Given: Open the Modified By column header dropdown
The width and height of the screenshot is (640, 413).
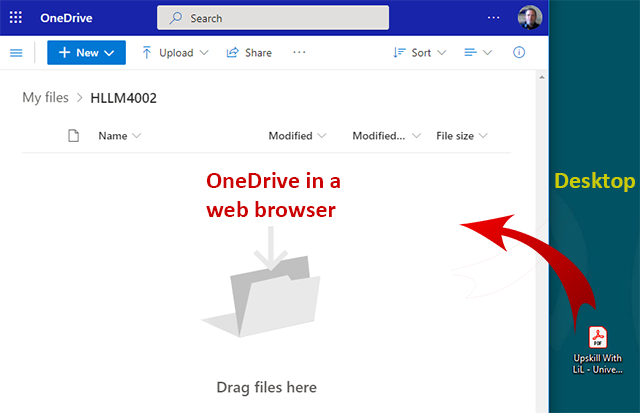Looking at the screenshot, I should 386,136.
